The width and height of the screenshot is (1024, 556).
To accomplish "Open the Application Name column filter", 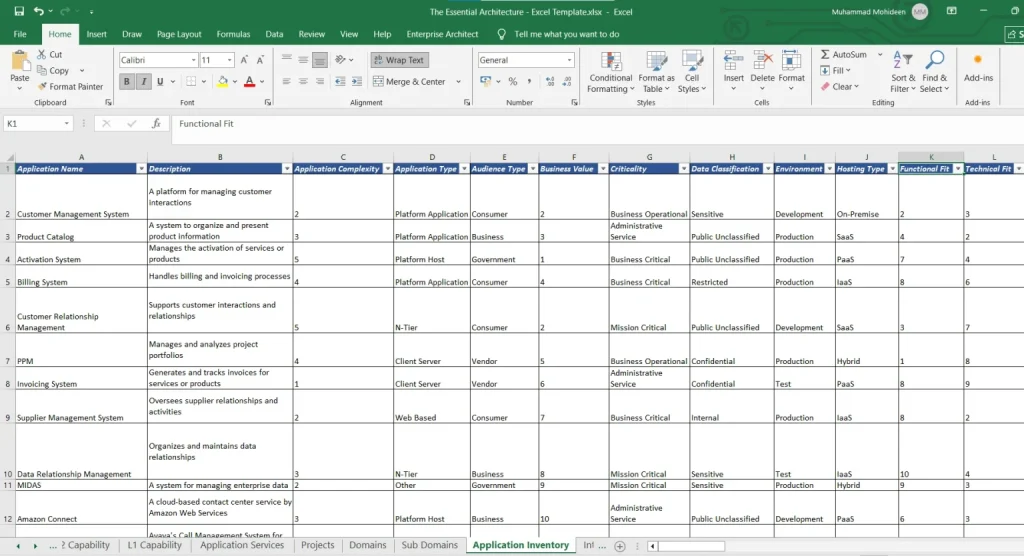I will point(141,169).
